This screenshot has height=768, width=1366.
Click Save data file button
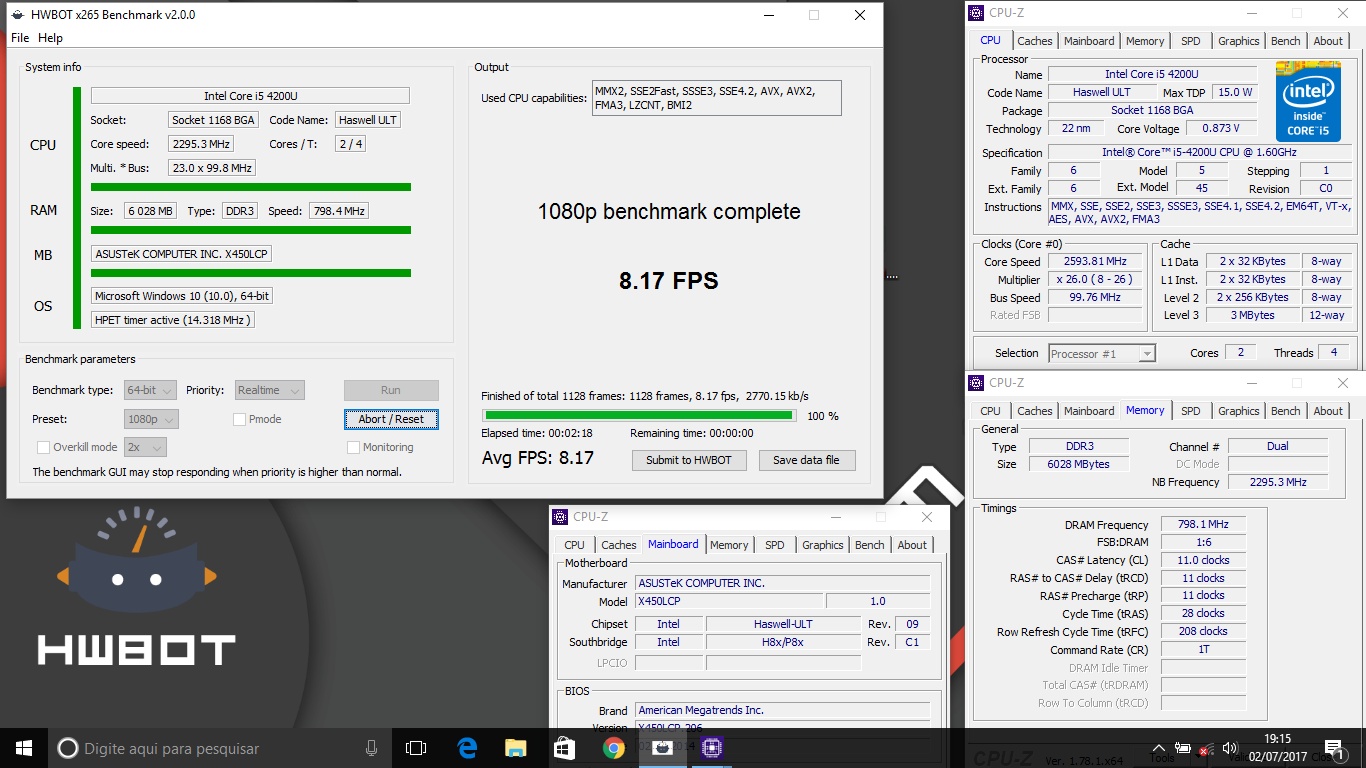[x=807, y=460]
